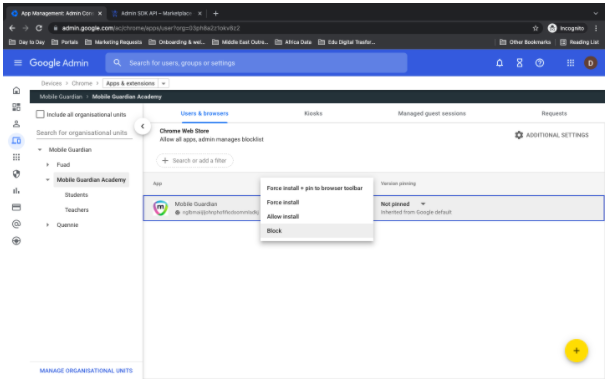606x381 pixels.
Task: Open the Reading List
Action: click(x=579, y=42)
